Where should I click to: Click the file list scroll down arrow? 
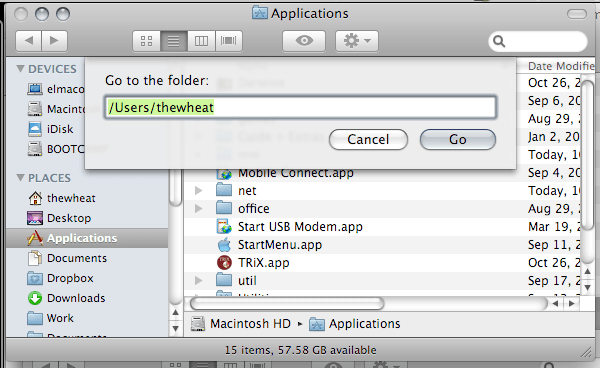[588, 287]
